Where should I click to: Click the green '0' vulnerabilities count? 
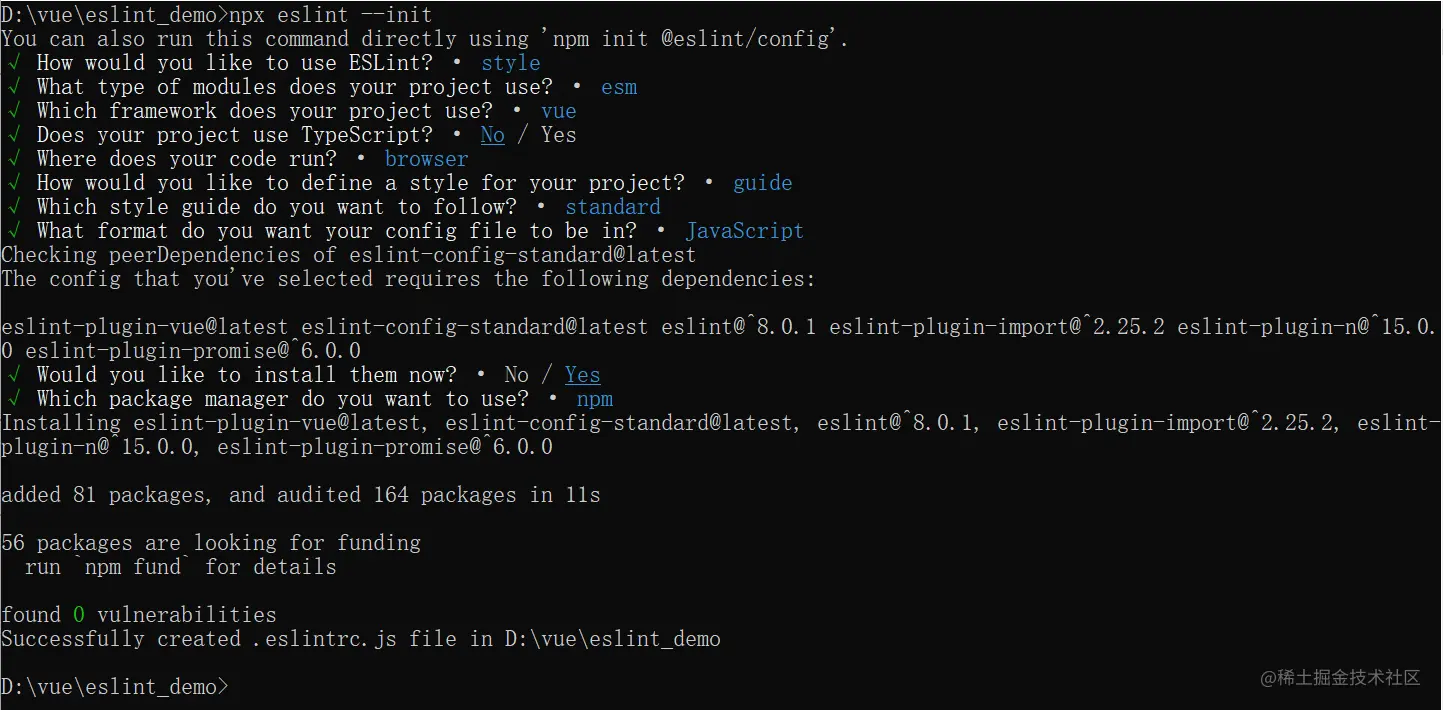[x=79, y=615]
